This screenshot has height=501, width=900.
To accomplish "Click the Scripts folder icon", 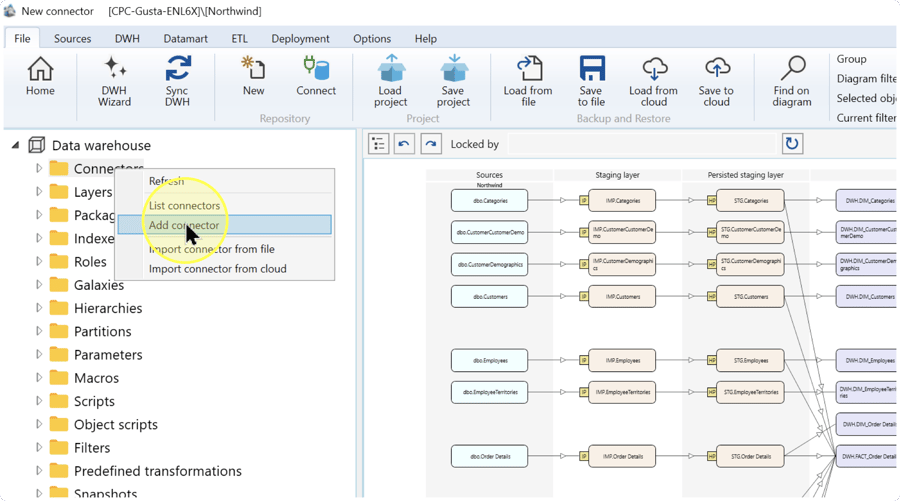I will click(x=59, y=401).
